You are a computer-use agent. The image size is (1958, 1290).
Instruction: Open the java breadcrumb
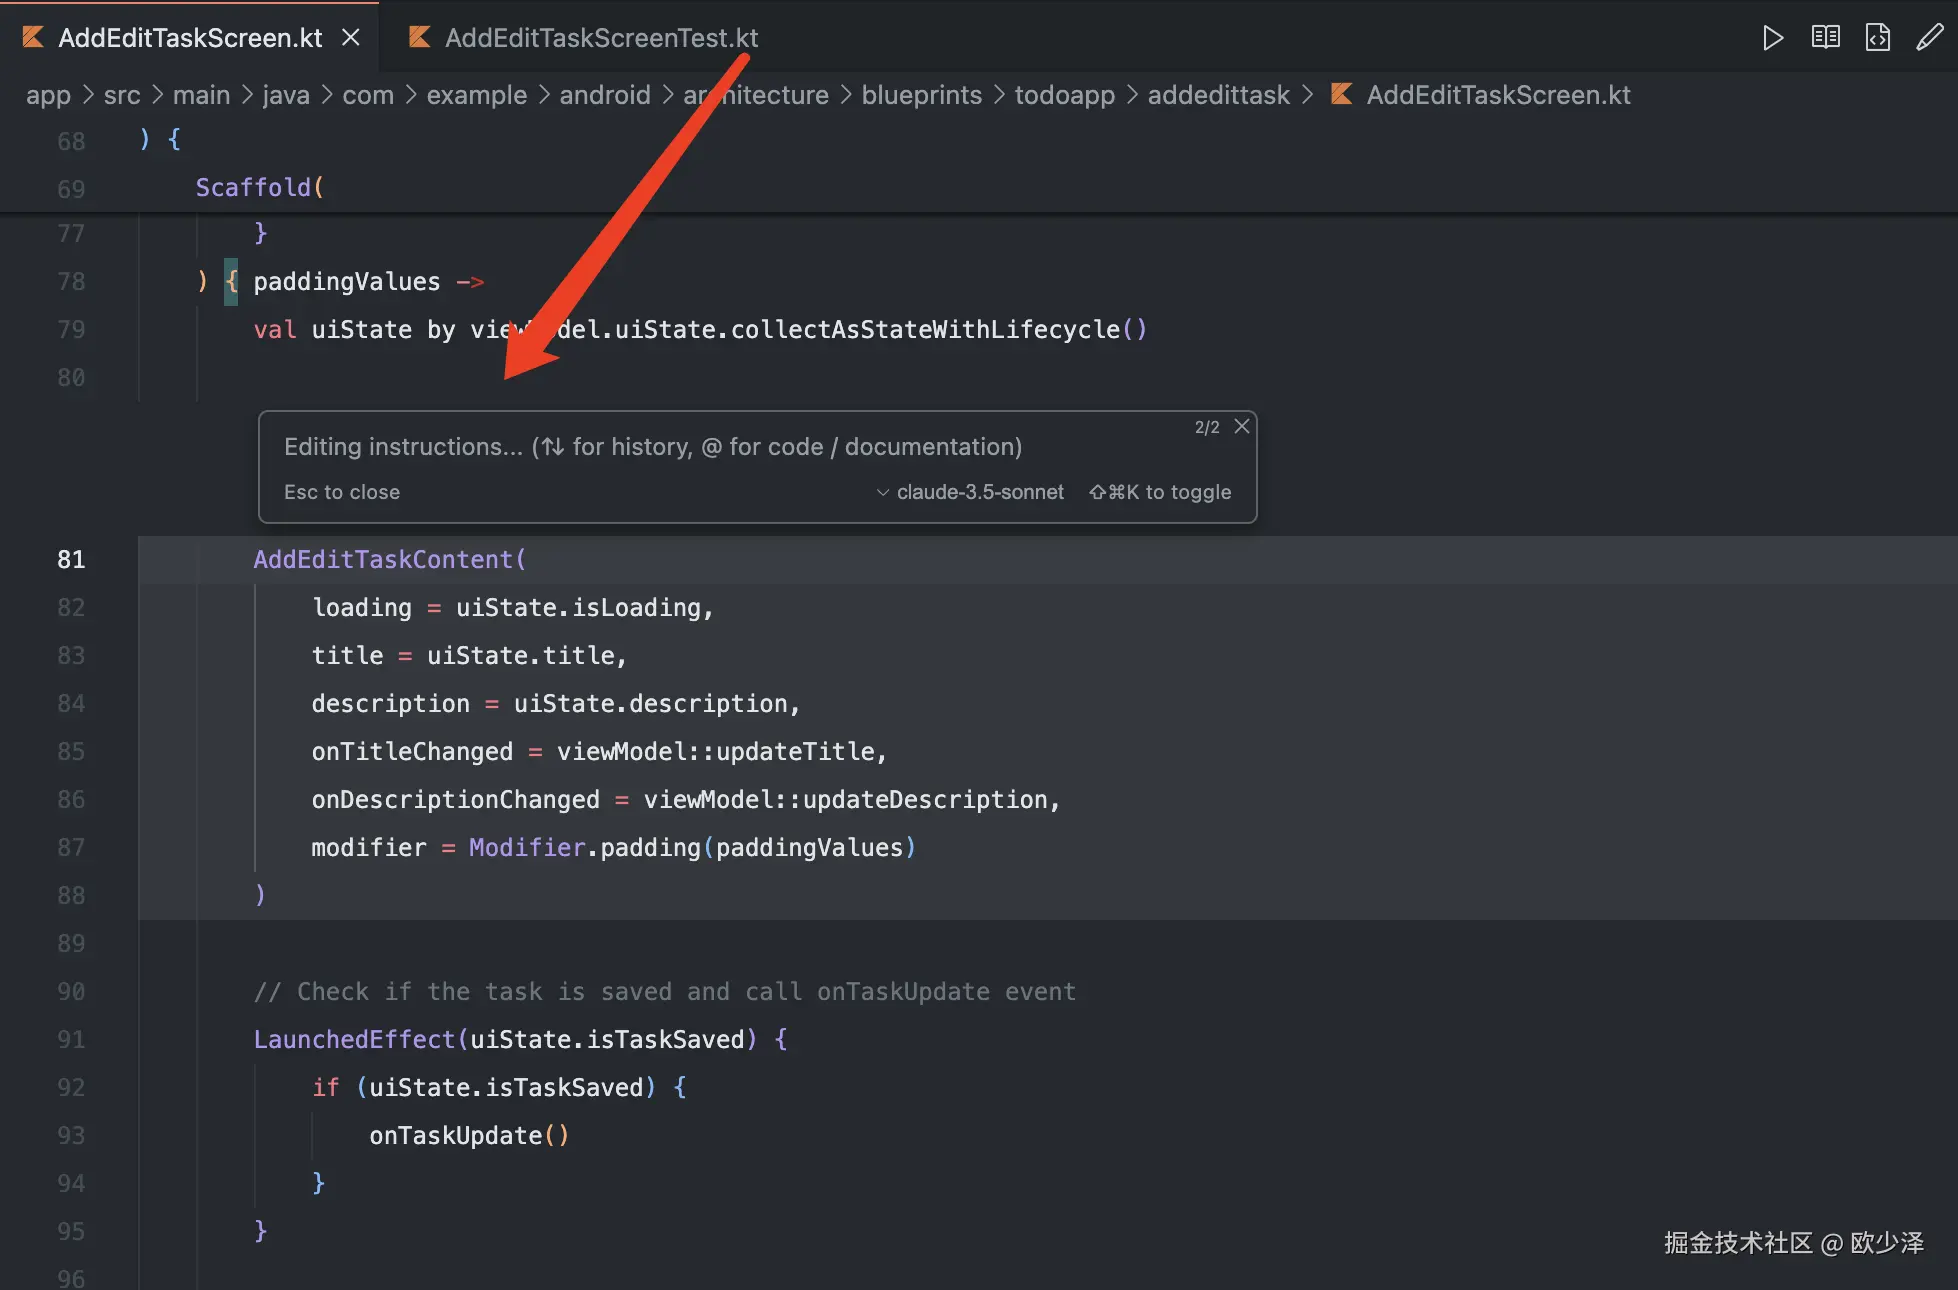pyautogui.click(x=286, y=95)
